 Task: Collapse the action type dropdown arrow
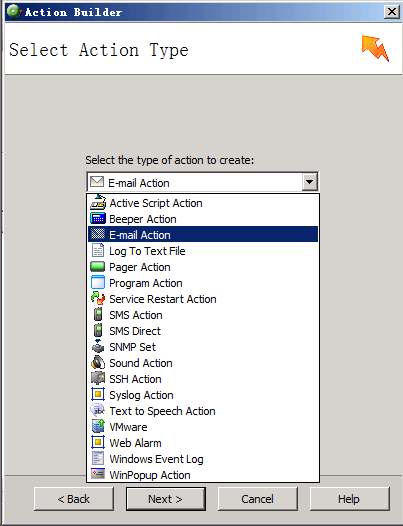click(x=309, y=182)
